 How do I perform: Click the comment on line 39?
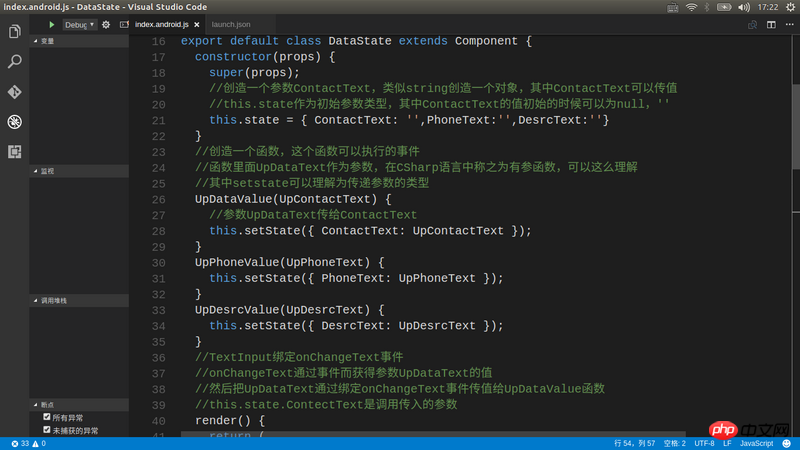pos(326,405)
